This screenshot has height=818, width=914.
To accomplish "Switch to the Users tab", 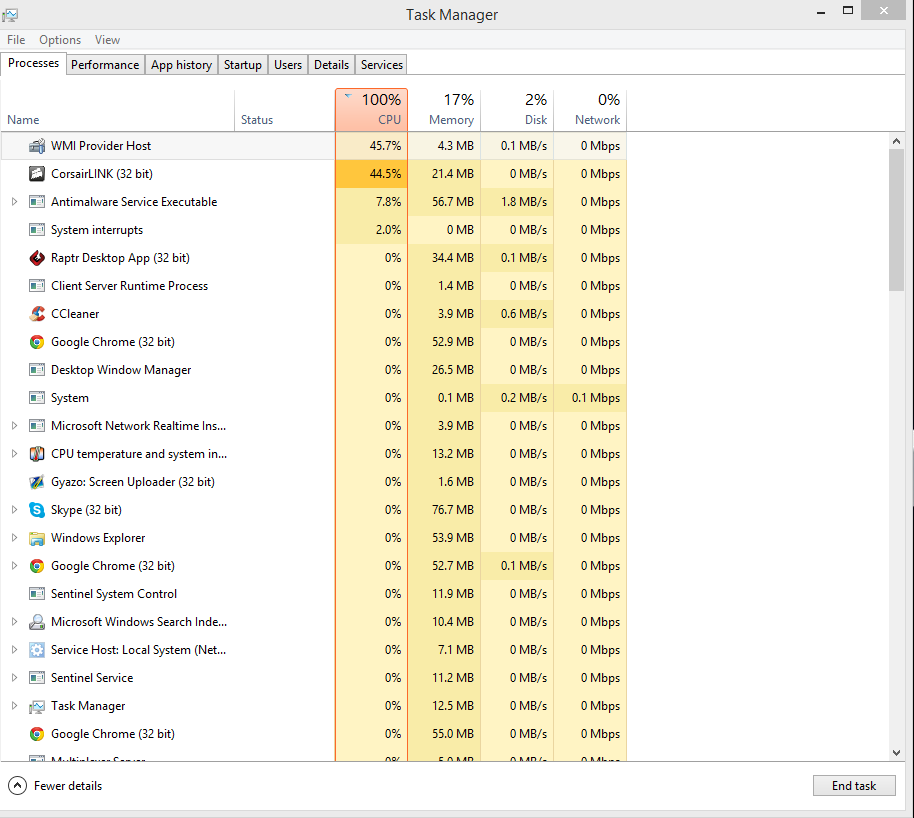I will 288,65.
